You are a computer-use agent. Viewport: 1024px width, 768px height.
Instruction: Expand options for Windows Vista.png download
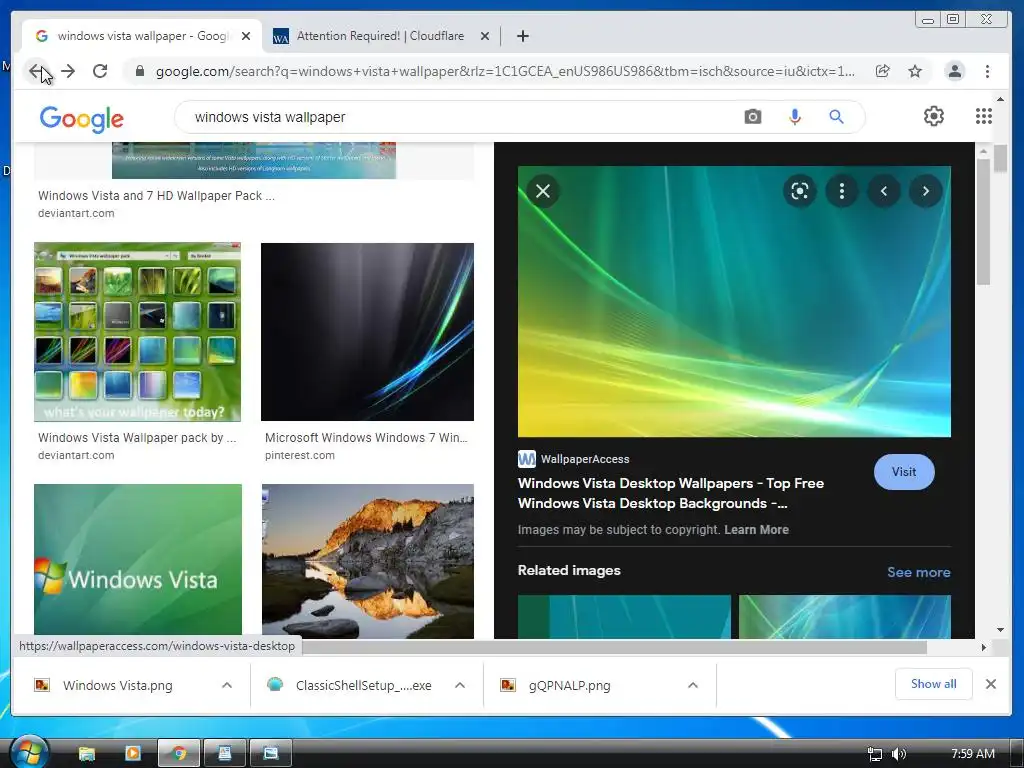click(227, 685)
